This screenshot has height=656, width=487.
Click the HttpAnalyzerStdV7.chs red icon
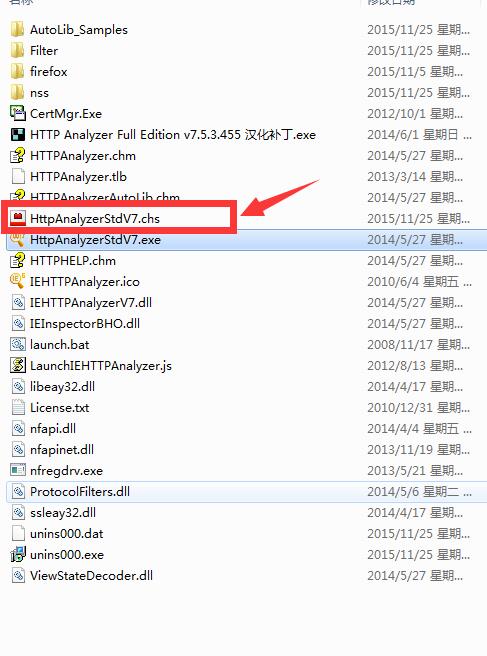pyautogui.click(x=18, y=218)
